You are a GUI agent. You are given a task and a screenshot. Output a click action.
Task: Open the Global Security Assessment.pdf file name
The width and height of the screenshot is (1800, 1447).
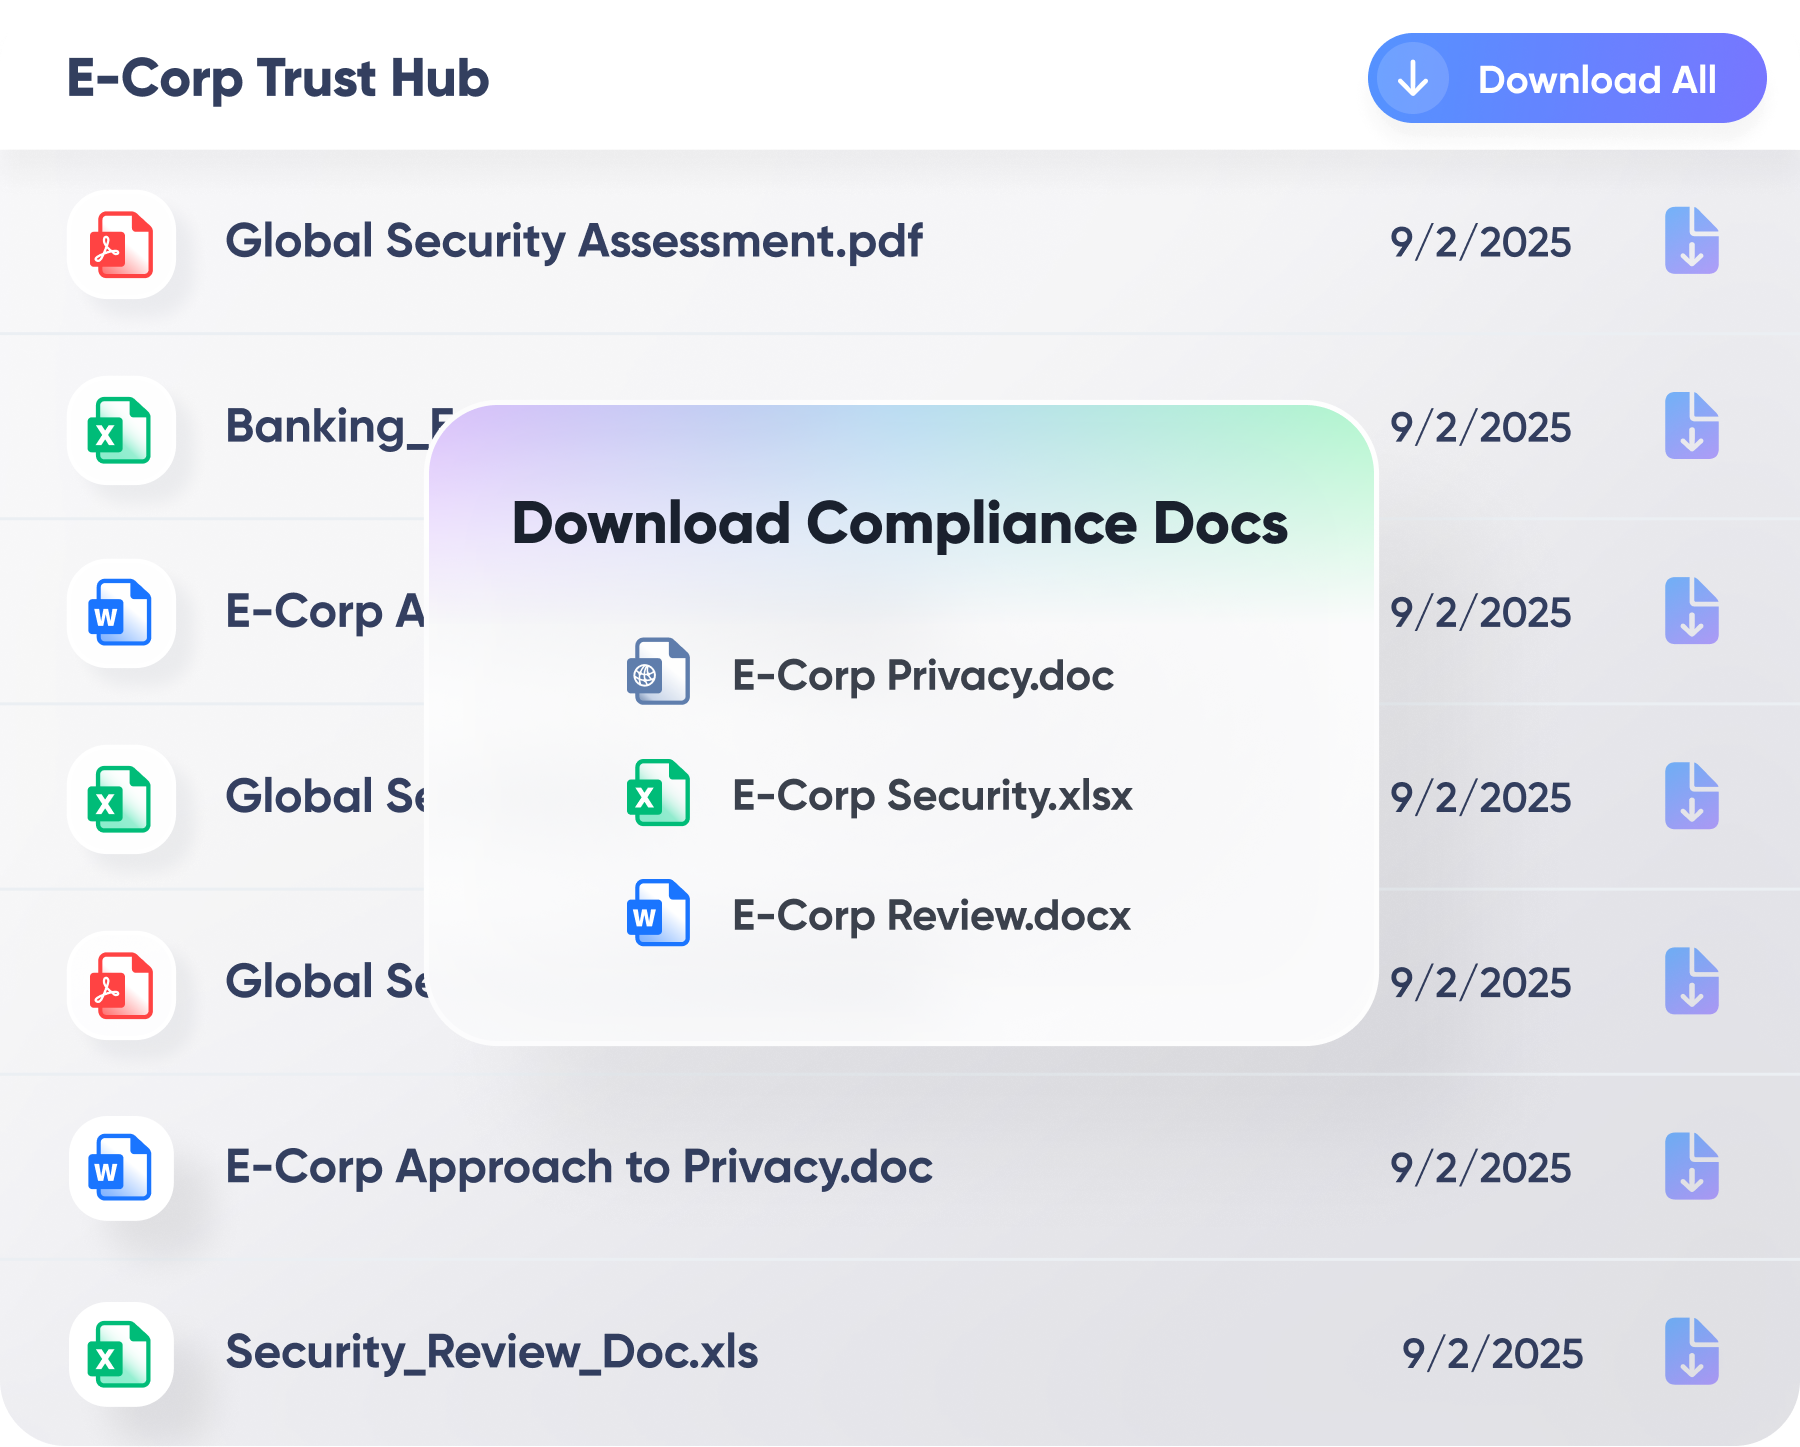tap(573, 241)
